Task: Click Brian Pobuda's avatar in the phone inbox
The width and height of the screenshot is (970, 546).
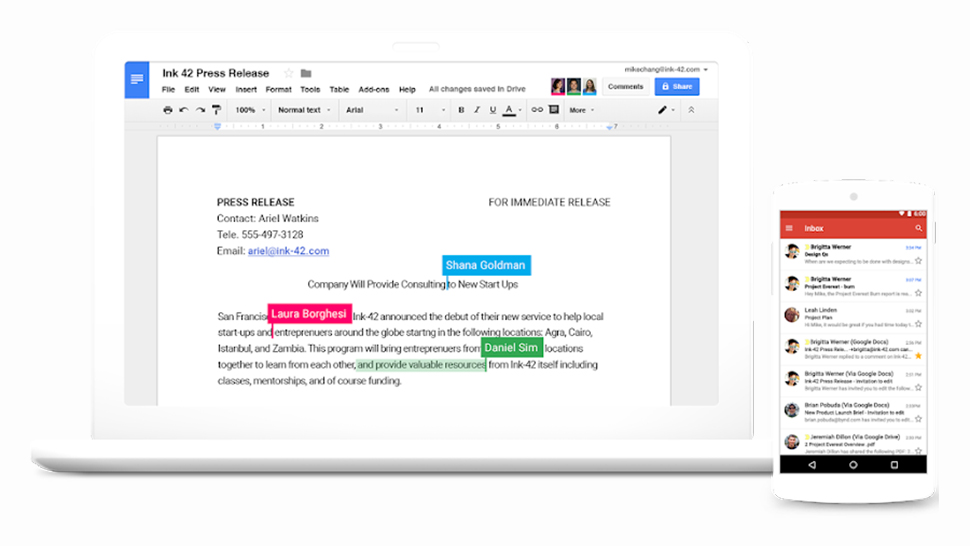Action: 792,409
